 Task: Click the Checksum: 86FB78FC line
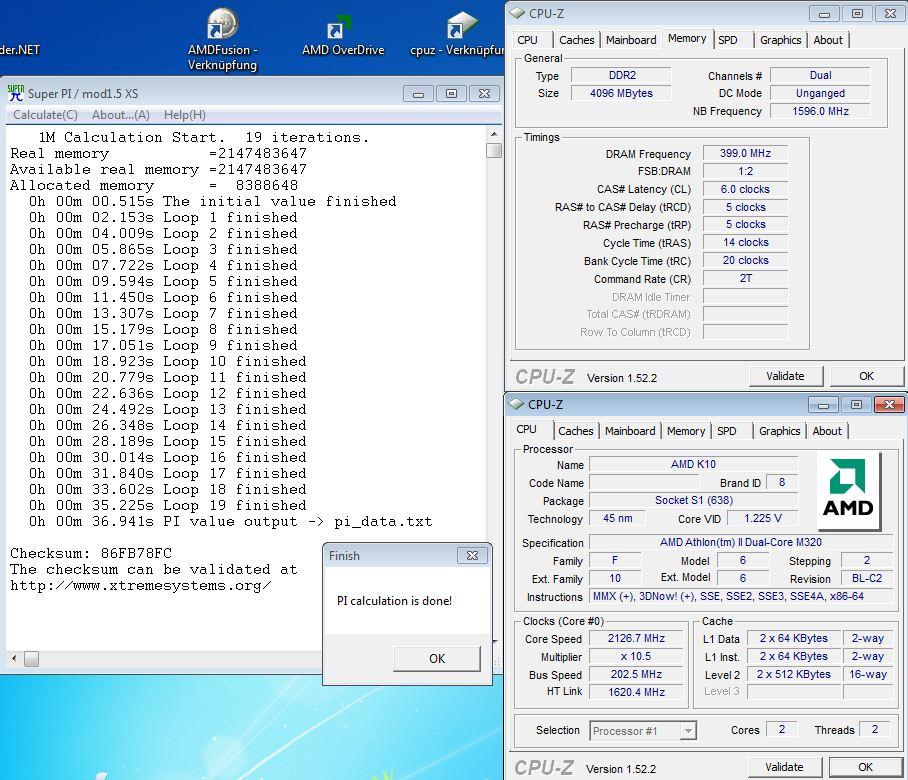[90, 553]
